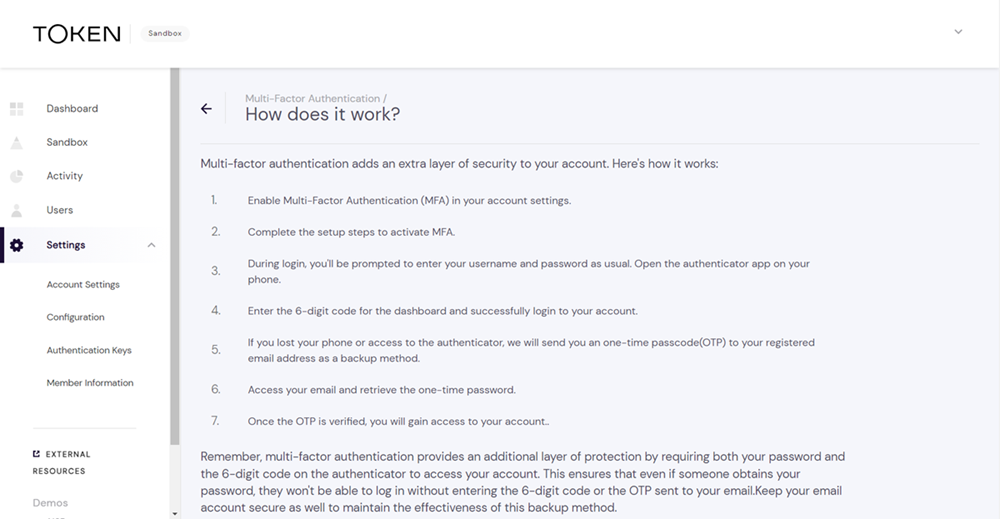Open Member Information page
The width and height of the screenshot is (1000, 519).
pyautogui.click(x=90, y=383)
